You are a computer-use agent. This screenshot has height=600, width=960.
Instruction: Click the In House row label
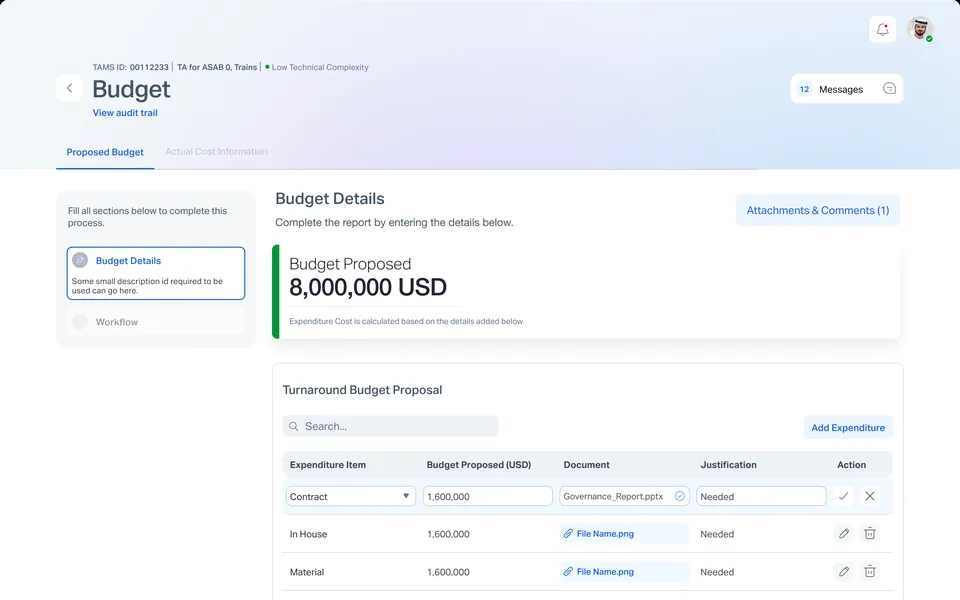coord(309,534)
